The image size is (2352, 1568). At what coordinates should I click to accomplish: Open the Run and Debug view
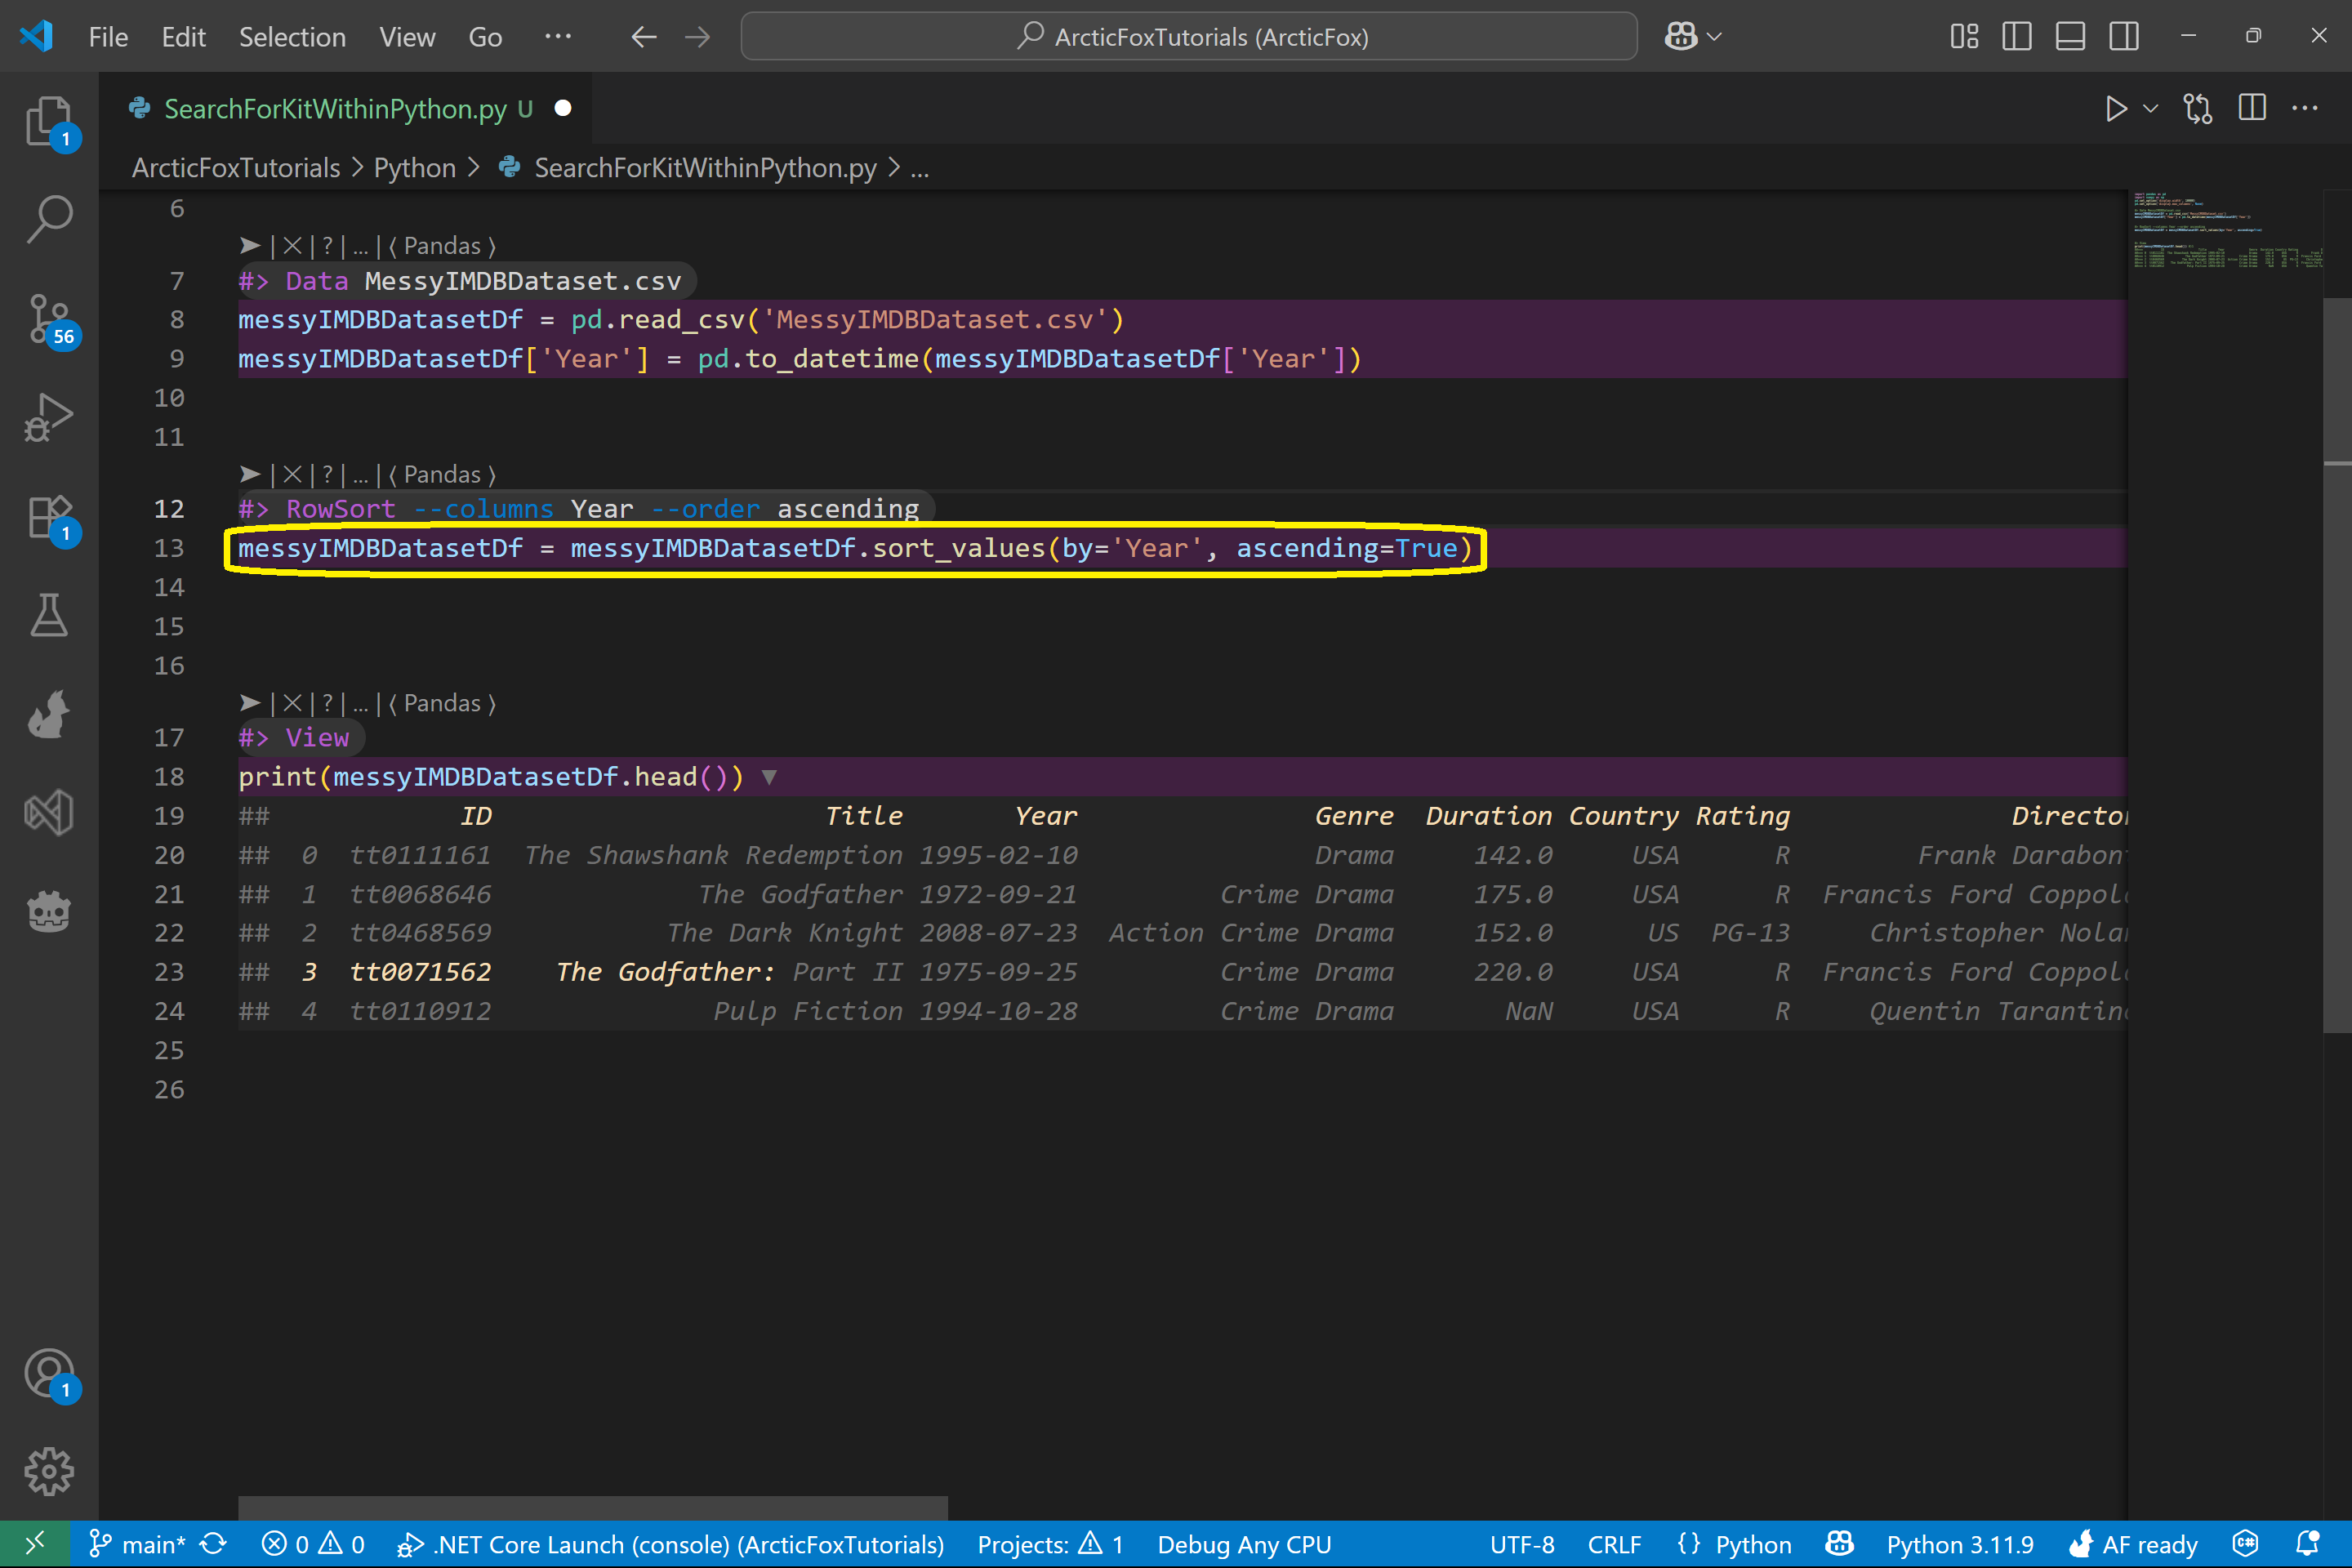point(49,417)
